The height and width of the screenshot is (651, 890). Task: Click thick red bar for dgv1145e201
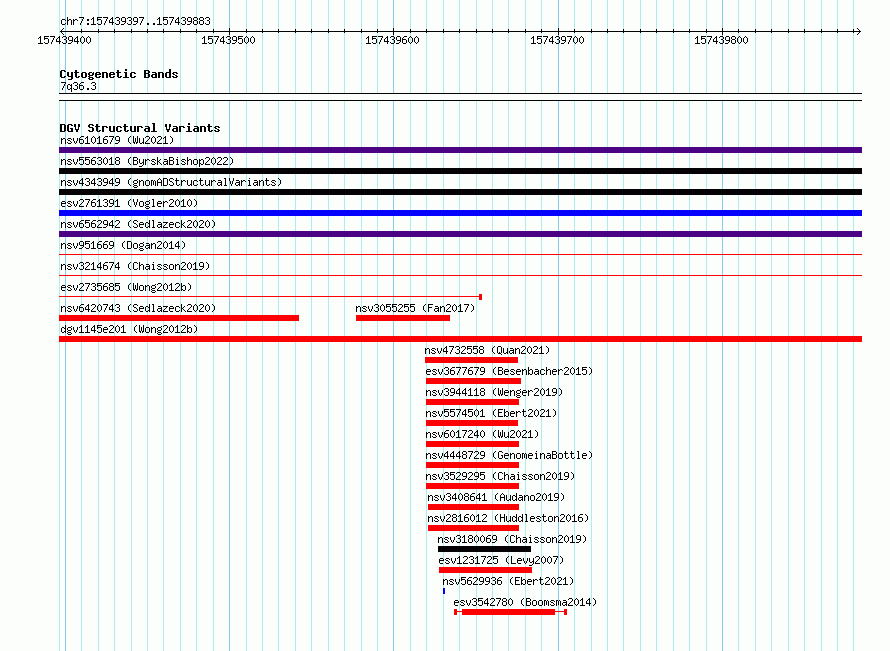(x=460, y=339)
